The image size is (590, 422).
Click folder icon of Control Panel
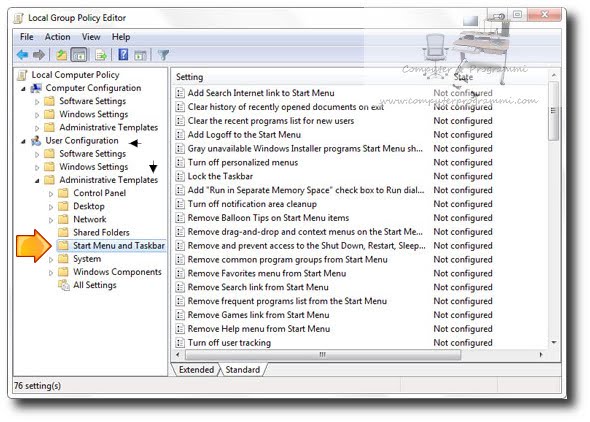point(63,193)
